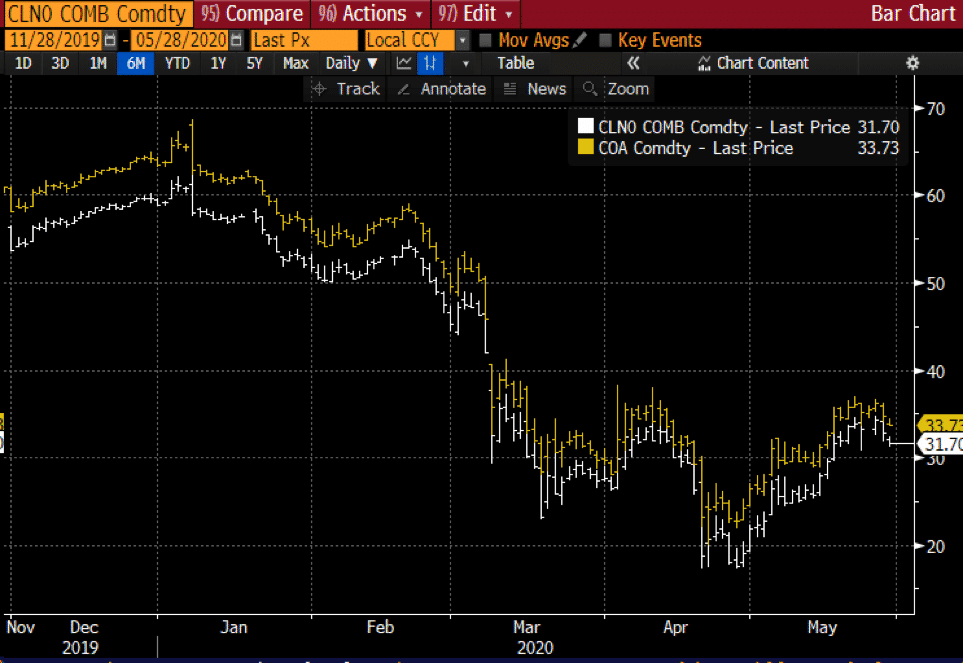Screen dimensions: 963x663
Task: Open the chart settings gear icon
Action: pos(911,63)
